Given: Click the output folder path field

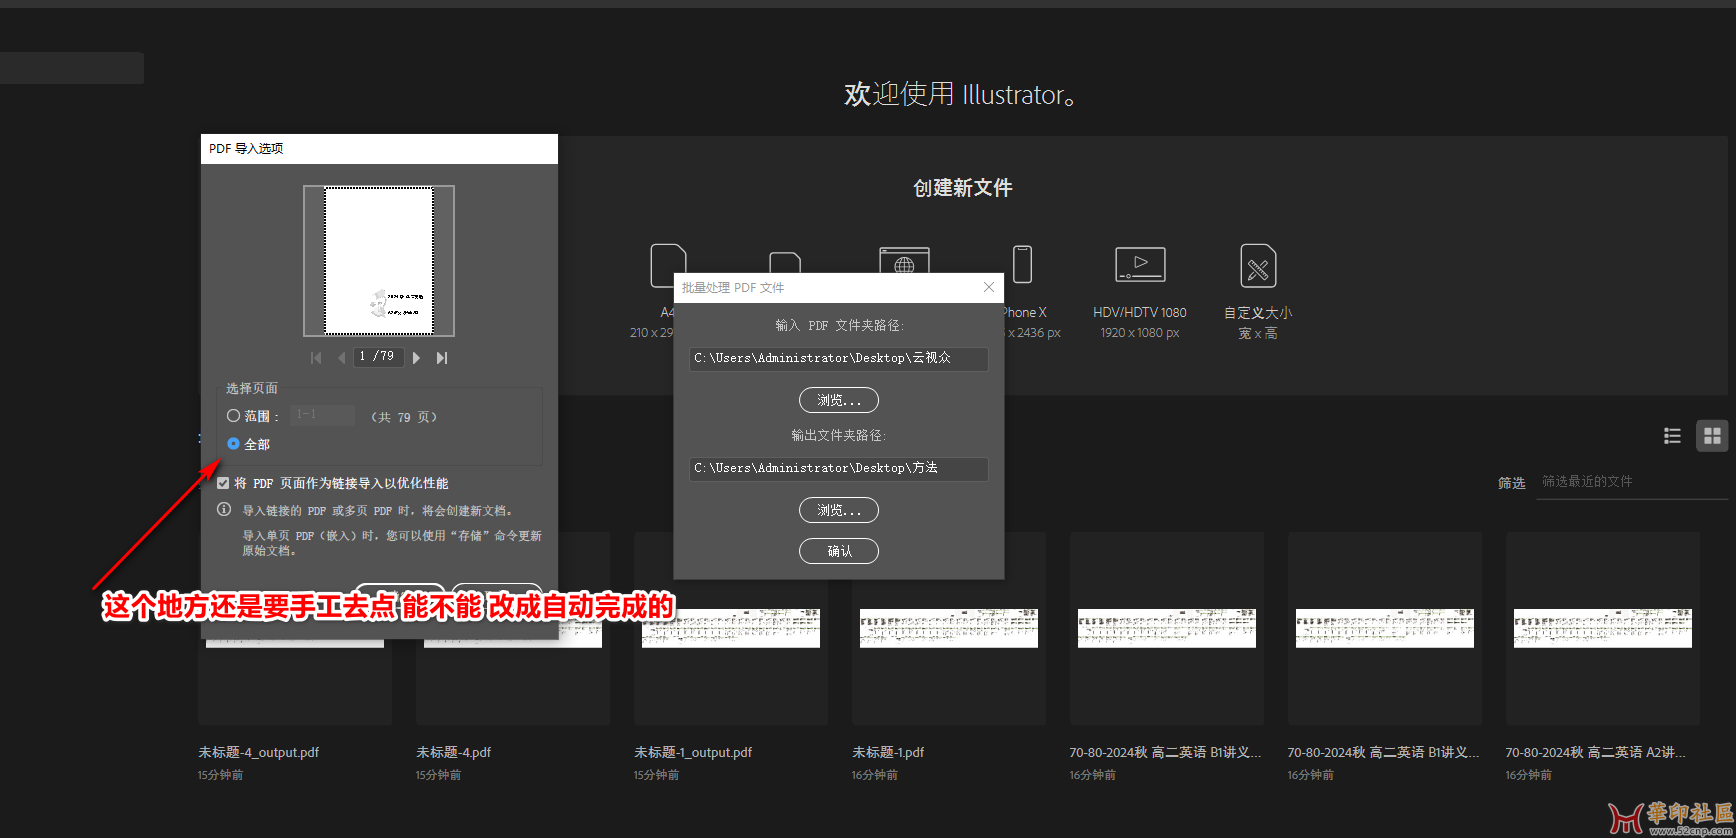Looking at the screenshot, I should (x=839, y=468).
